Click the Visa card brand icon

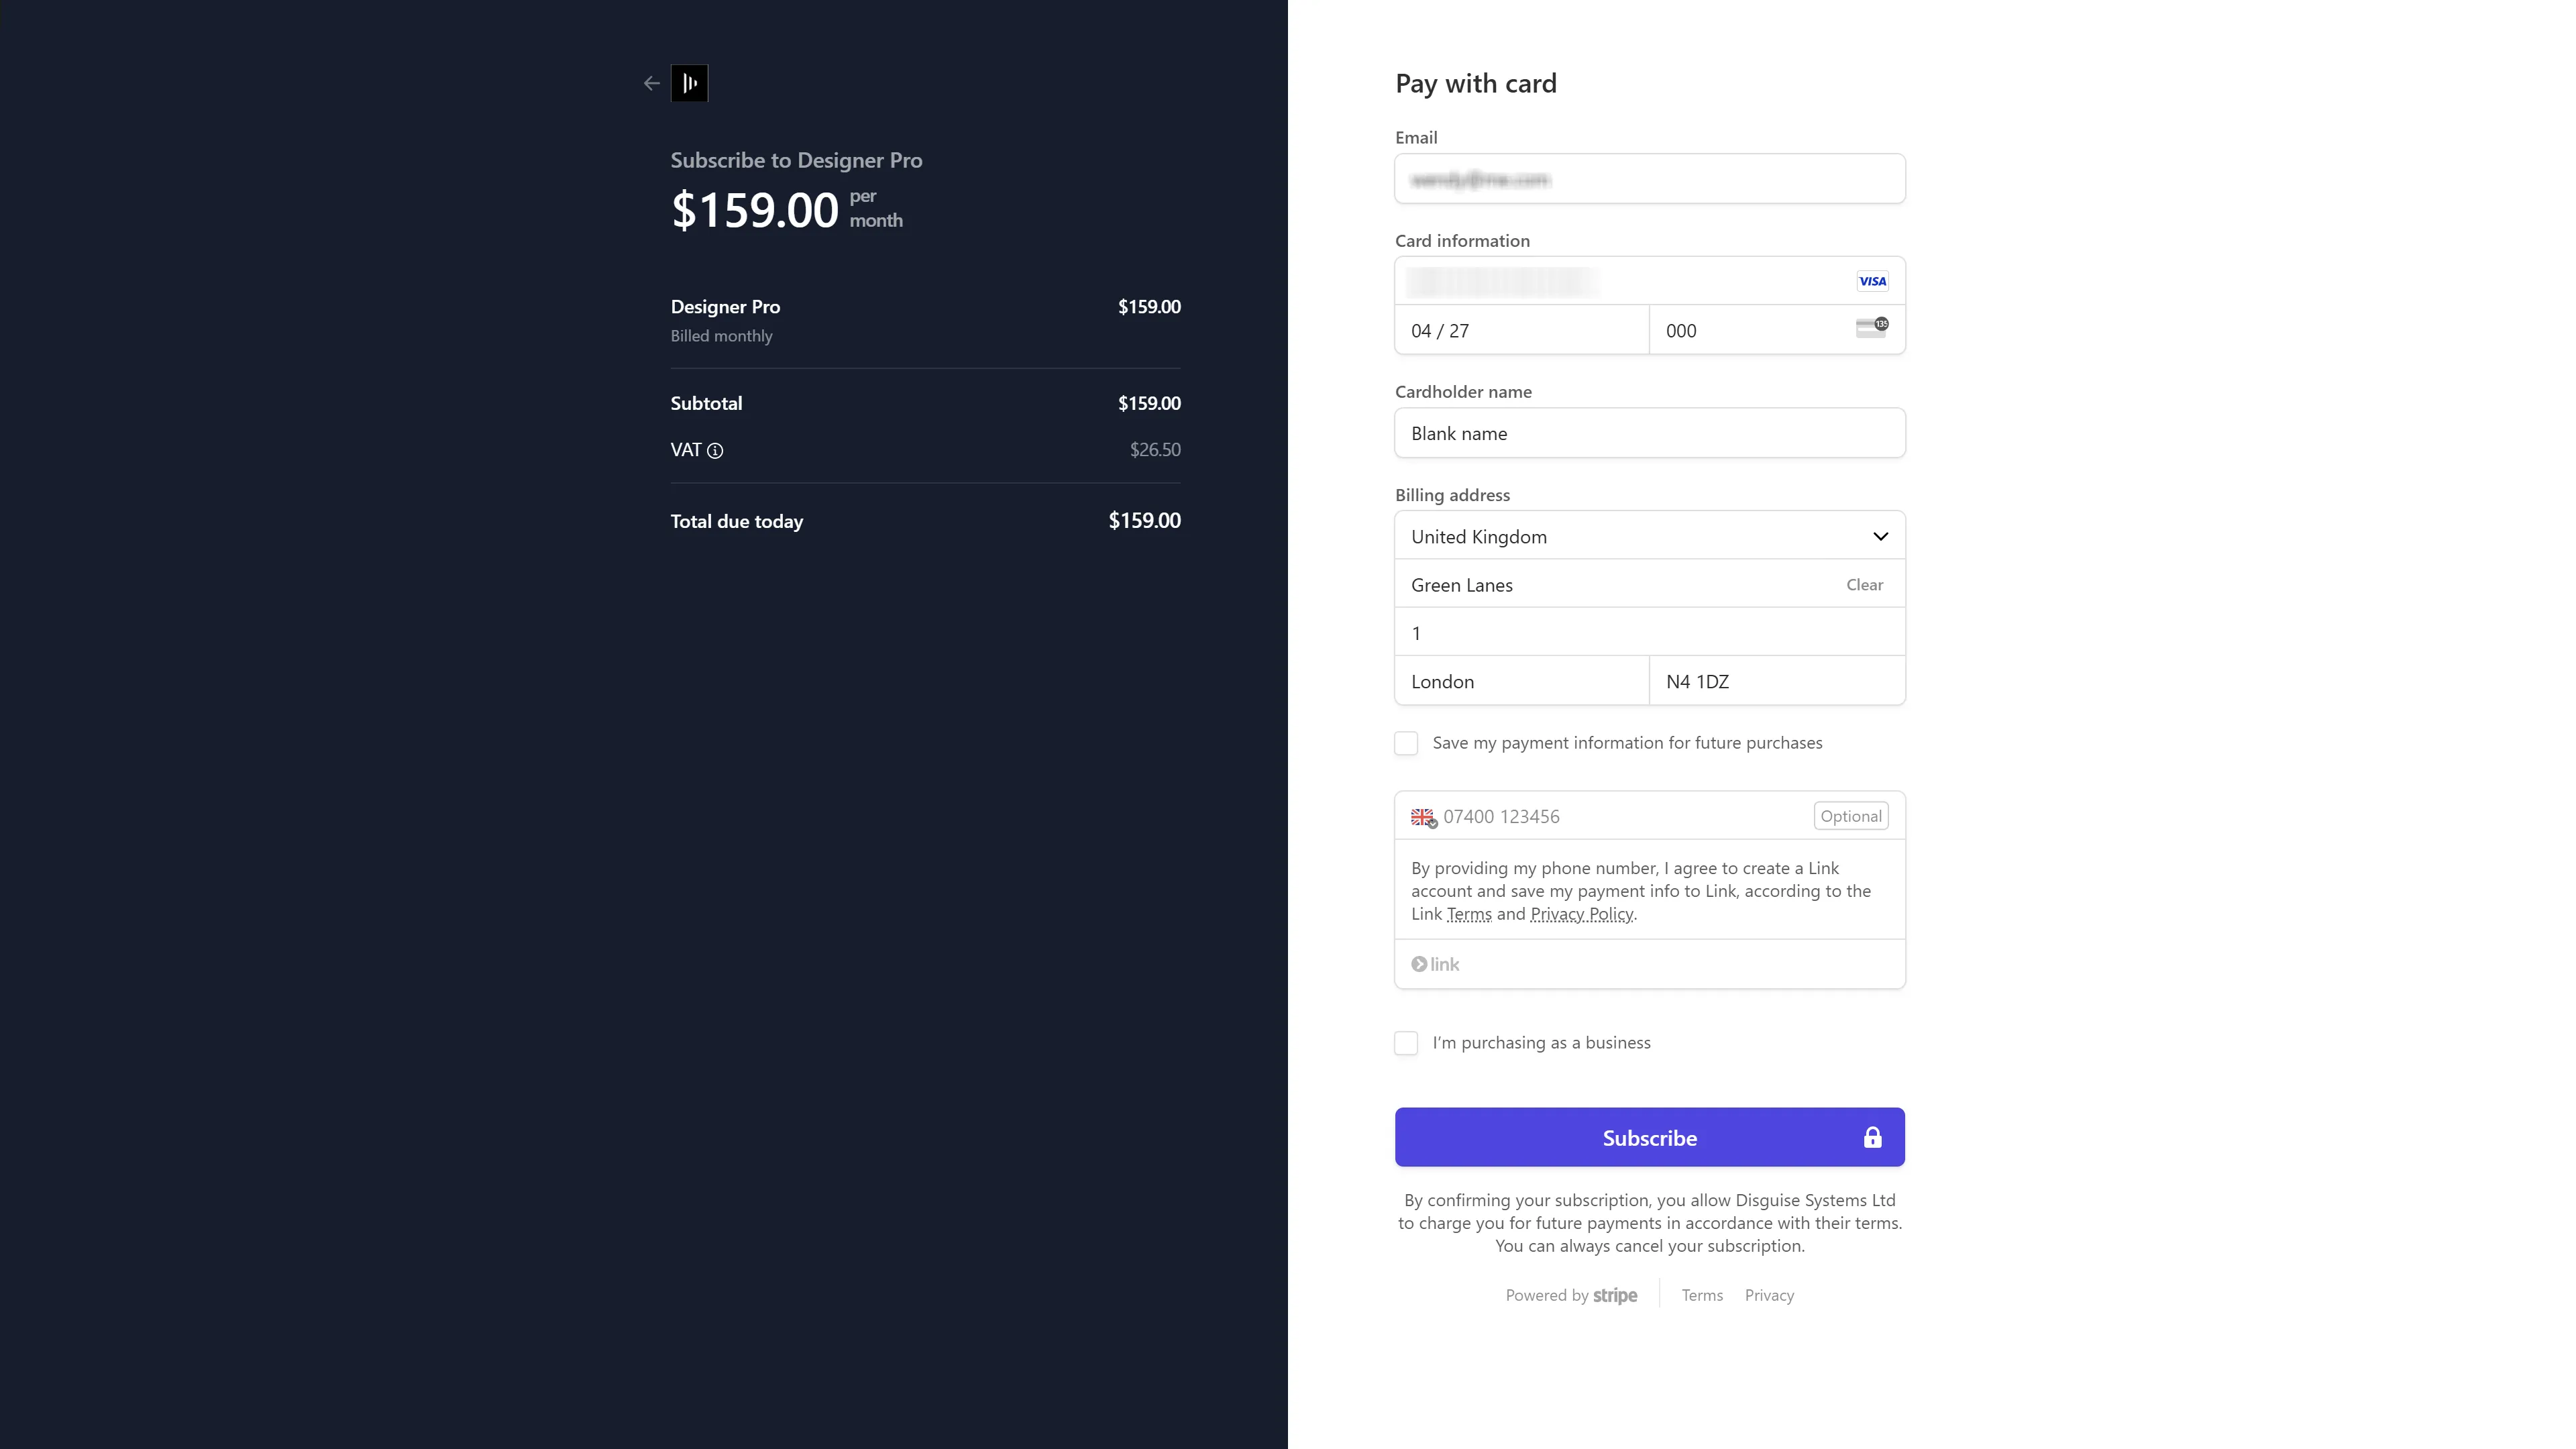coord(1872,281)
